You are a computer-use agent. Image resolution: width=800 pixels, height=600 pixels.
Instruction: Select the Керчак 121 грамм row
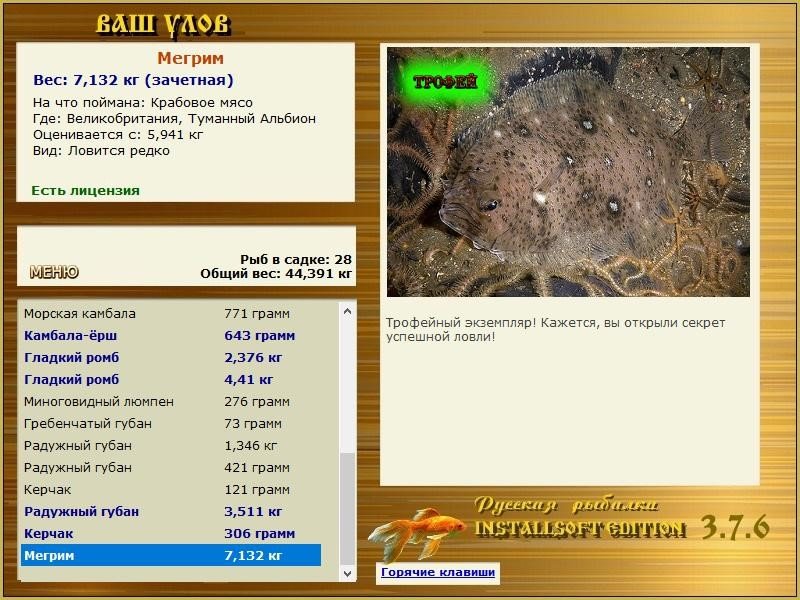tap(171, 489)
